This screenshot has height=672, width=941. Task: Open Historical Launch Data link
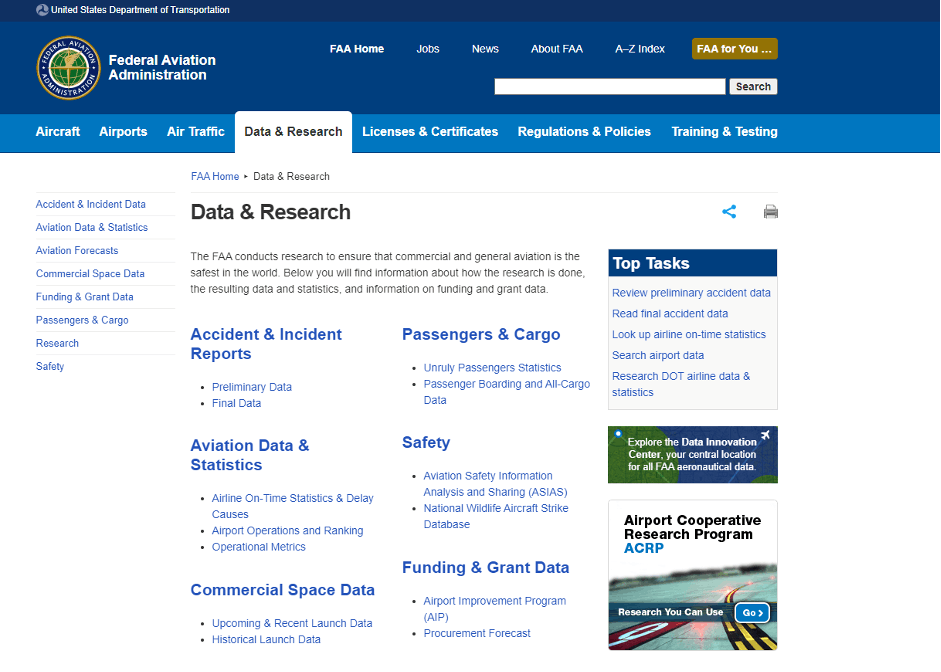(266, 640)
